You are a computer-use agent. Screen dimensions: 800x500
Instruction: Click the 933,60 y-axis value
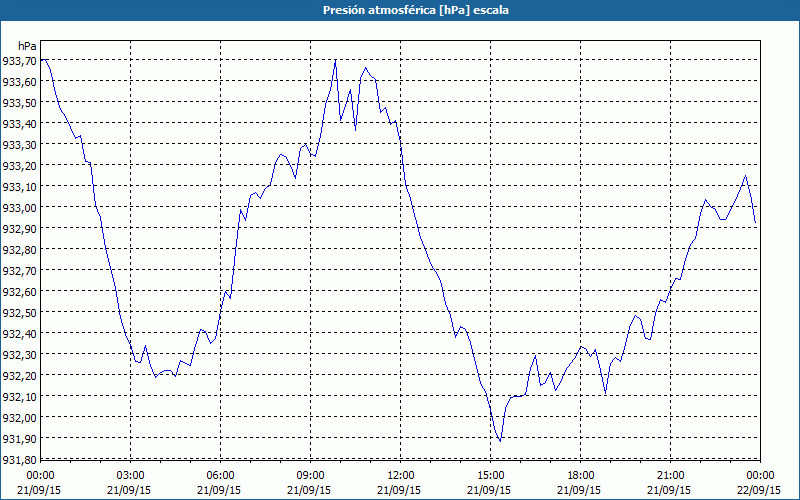tap(19, 82)
